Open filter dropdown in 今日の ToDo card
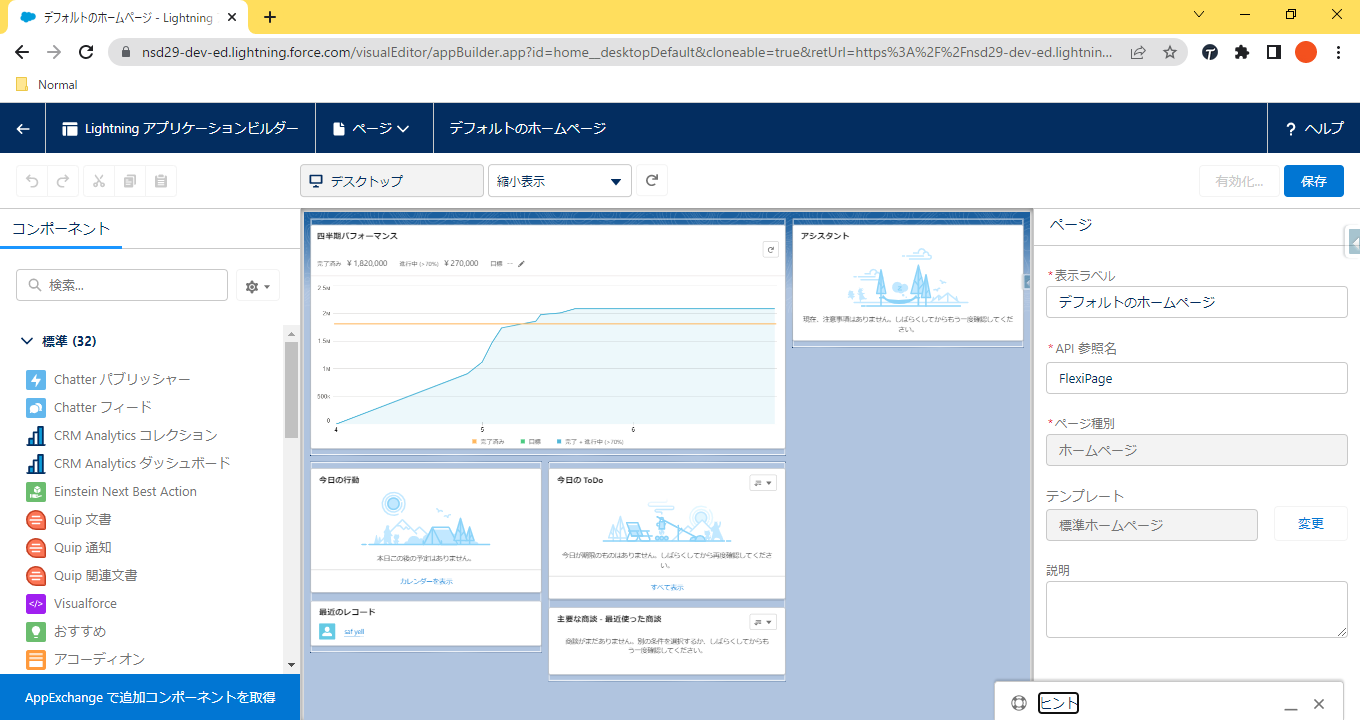 point(763,482)
